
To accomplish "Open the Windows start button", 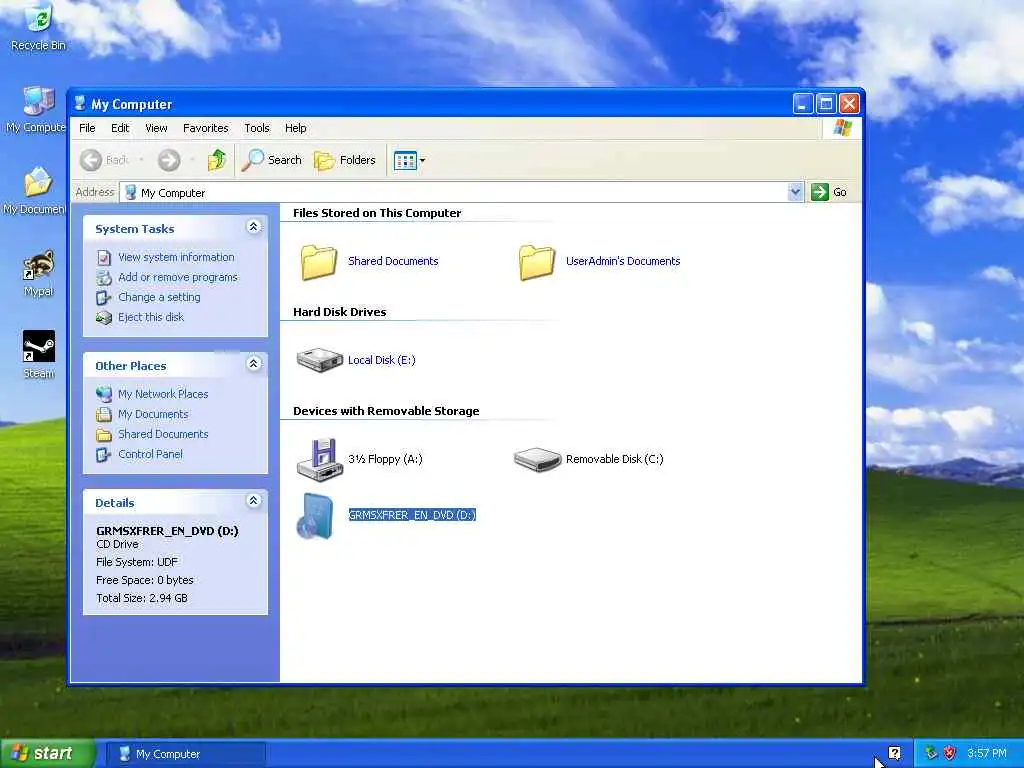I will tap(48, 754).
